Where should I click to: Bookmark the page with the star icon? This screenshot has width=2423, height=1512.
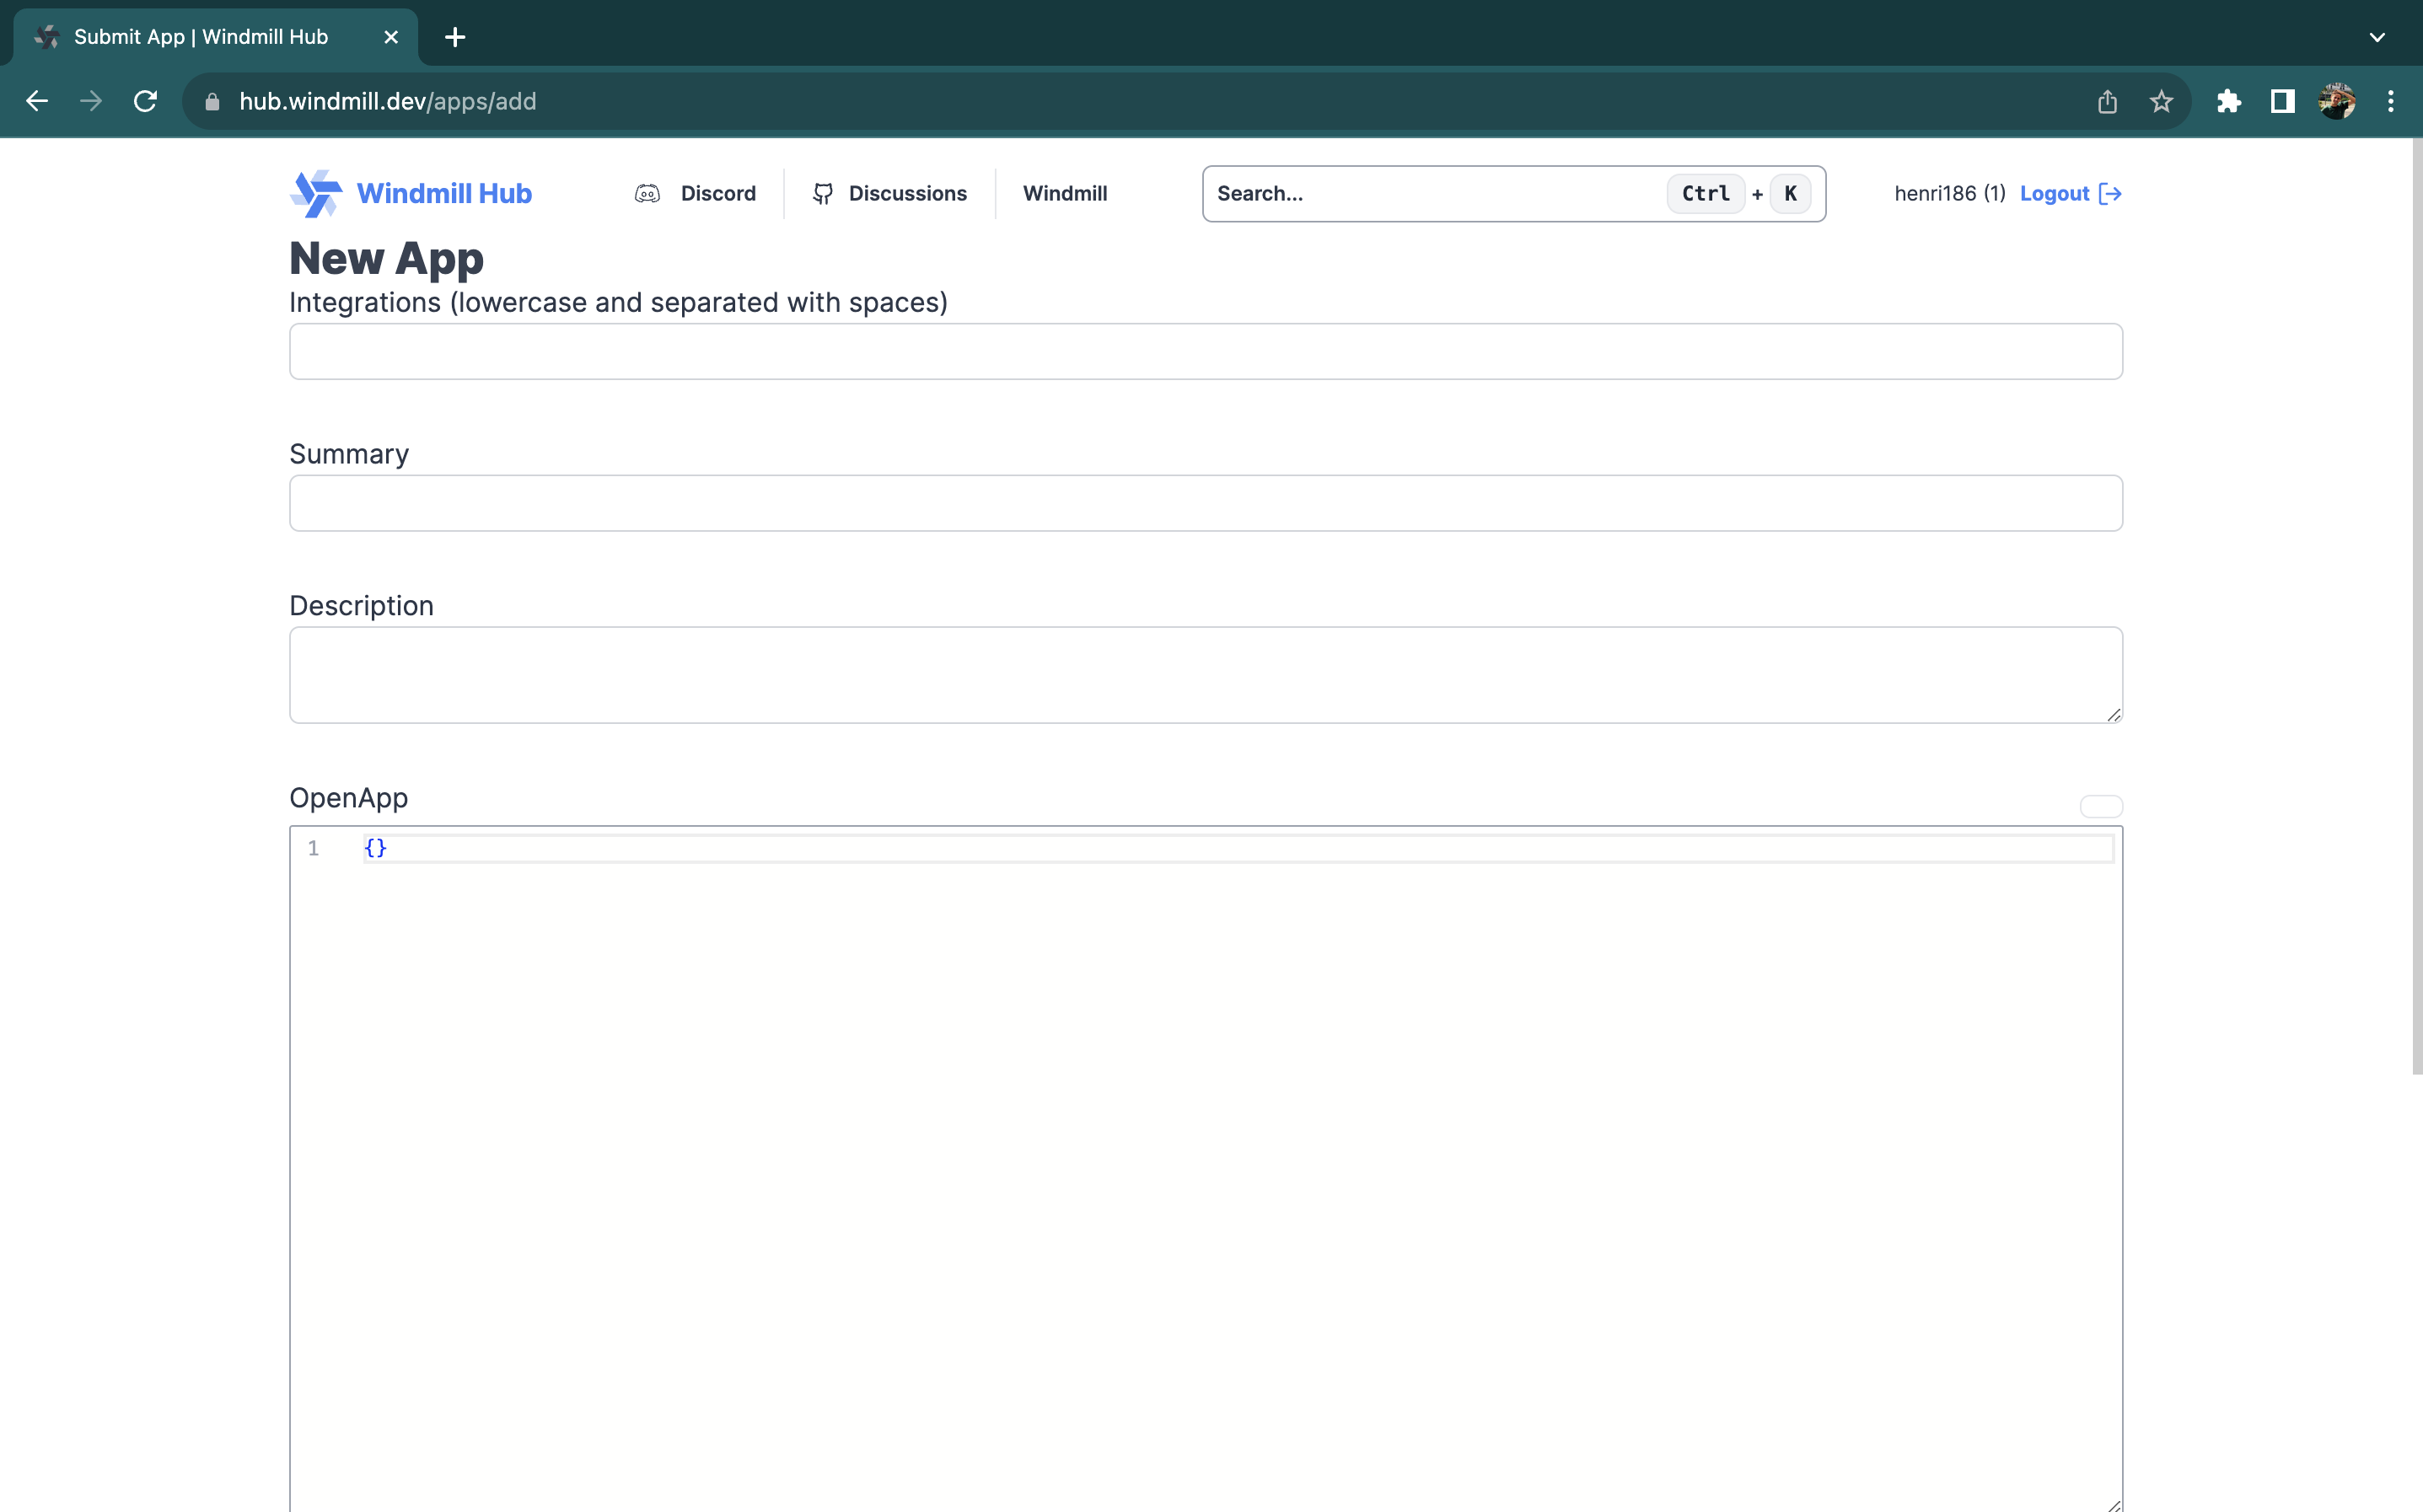pos(2161,101)
